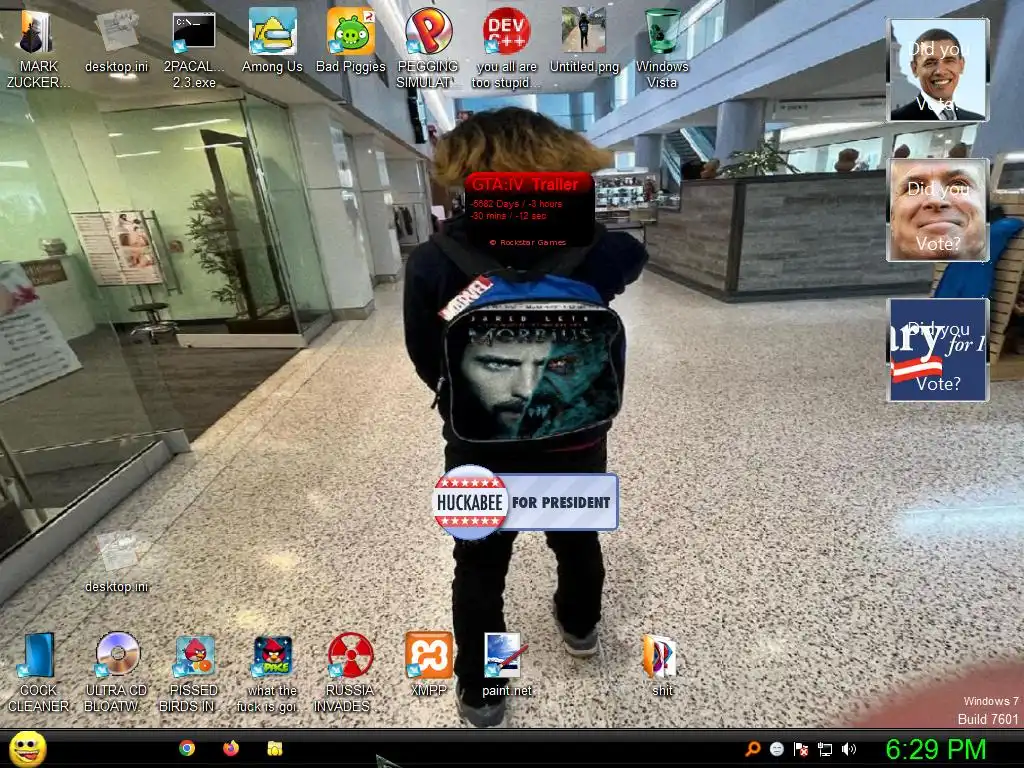1024x768 pixels.
Task: Click the grey face tray icon
Action: [x=776, y=749]
